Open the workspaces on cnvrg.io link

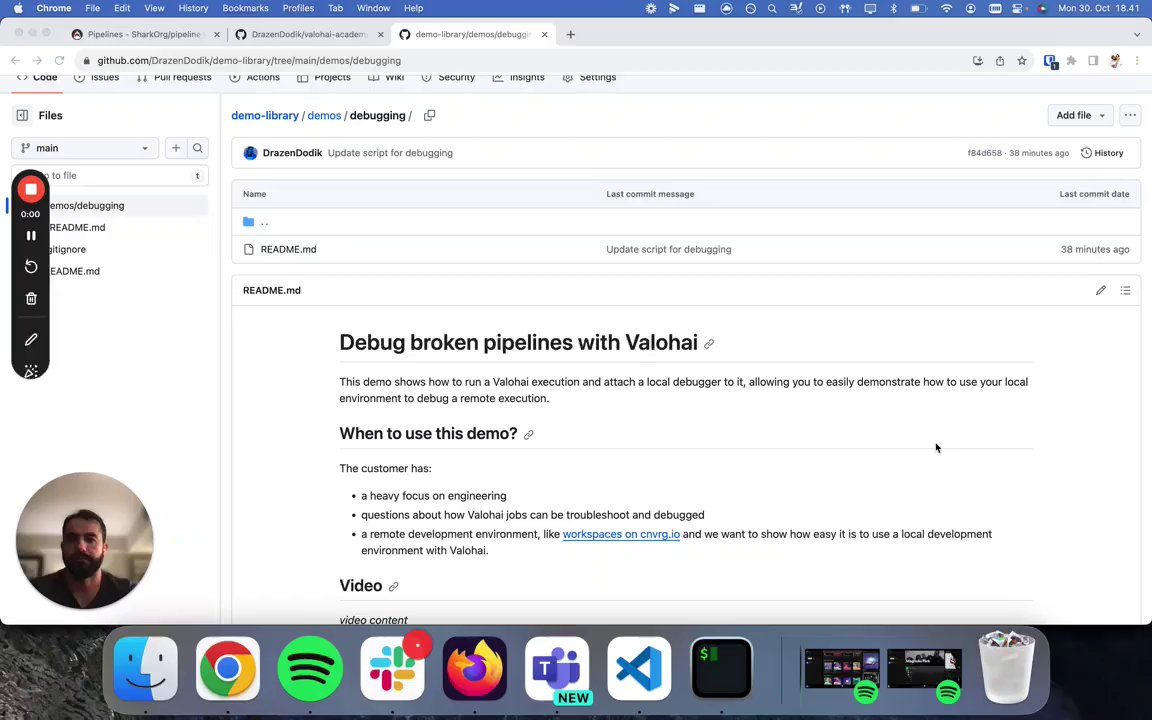tap(621, 534)
